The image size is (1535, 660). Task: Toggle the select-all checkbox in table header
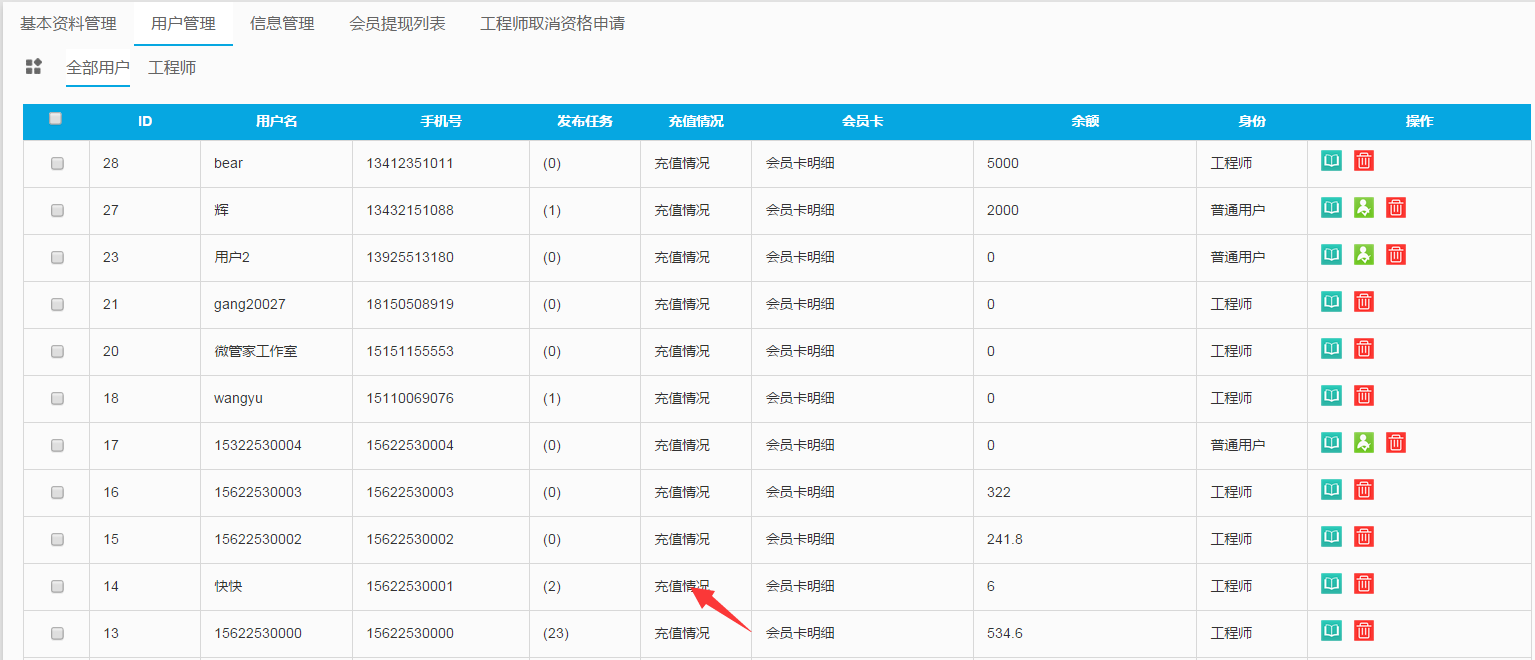[x=56, y=118]
